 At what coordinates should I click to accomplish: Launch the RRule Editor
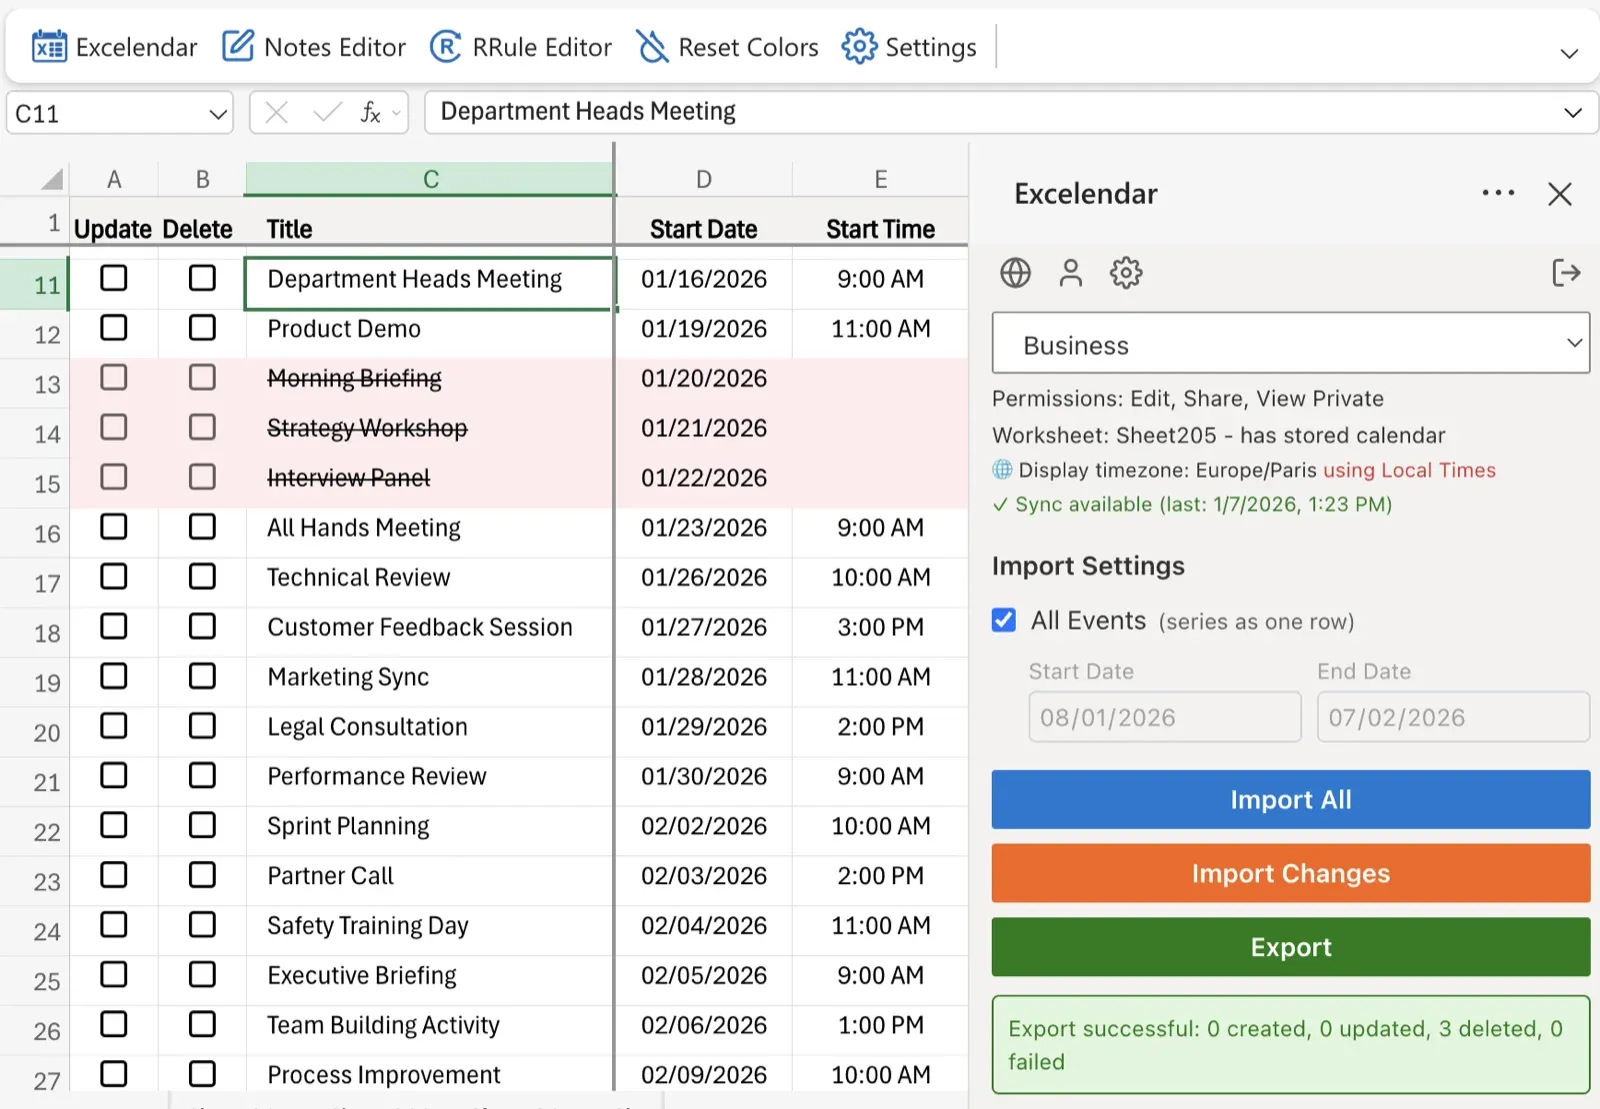520,47
